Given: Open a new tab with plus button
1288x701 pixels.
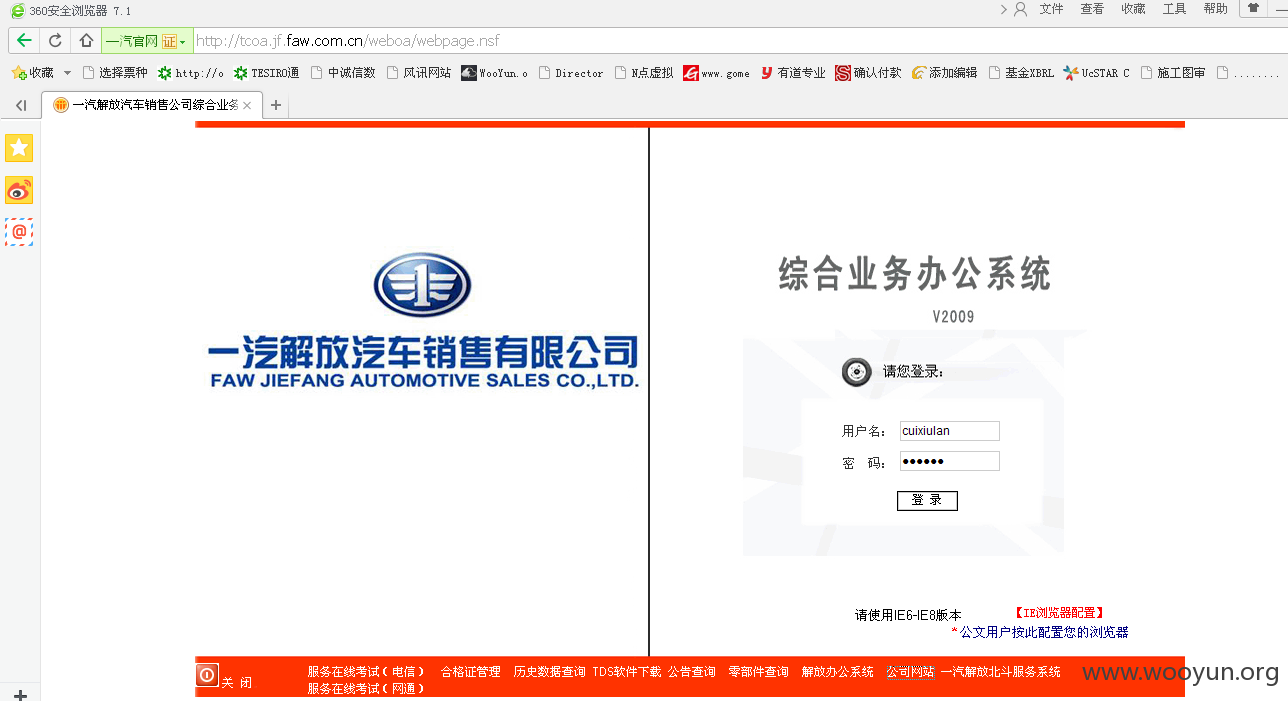Looking at the screenshot, I should point(276,105).
